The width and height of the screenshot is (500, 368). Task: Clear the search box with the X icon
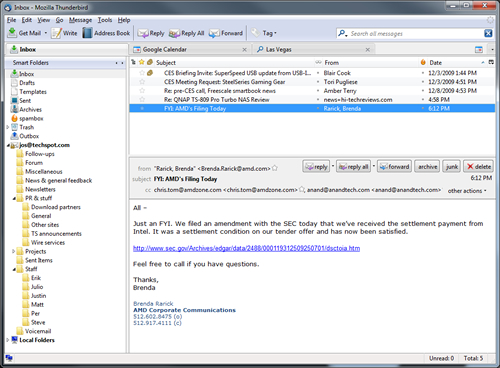(x=488, y=33)
